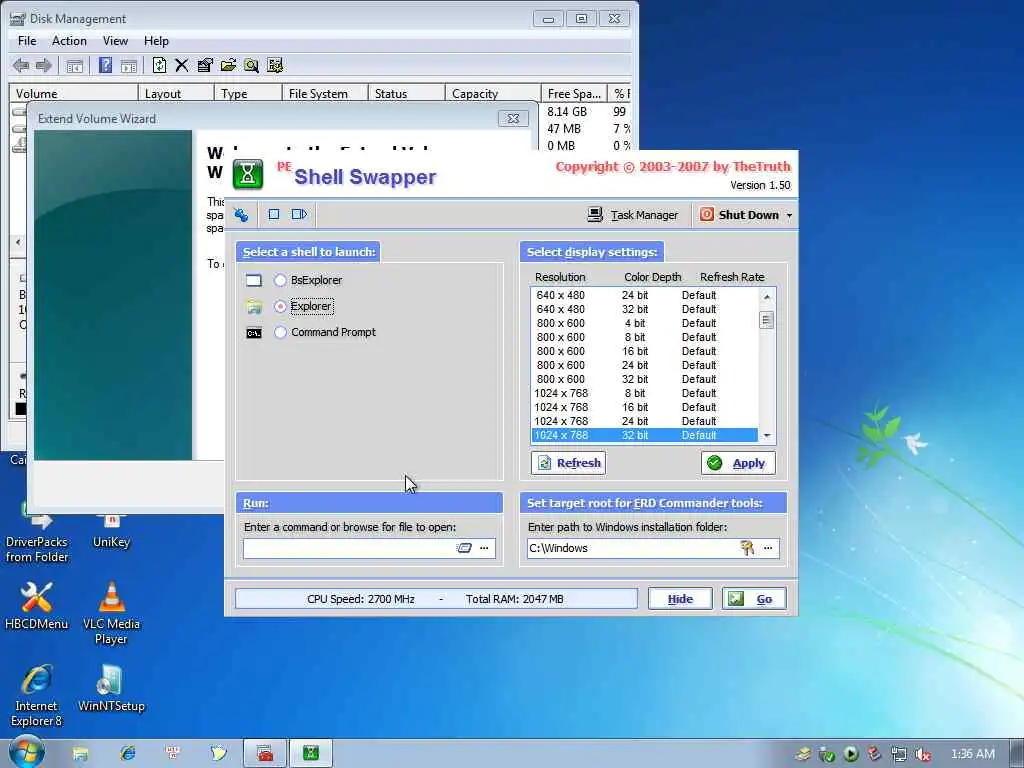Open the UniKey desktop icon

click(111, 532)
